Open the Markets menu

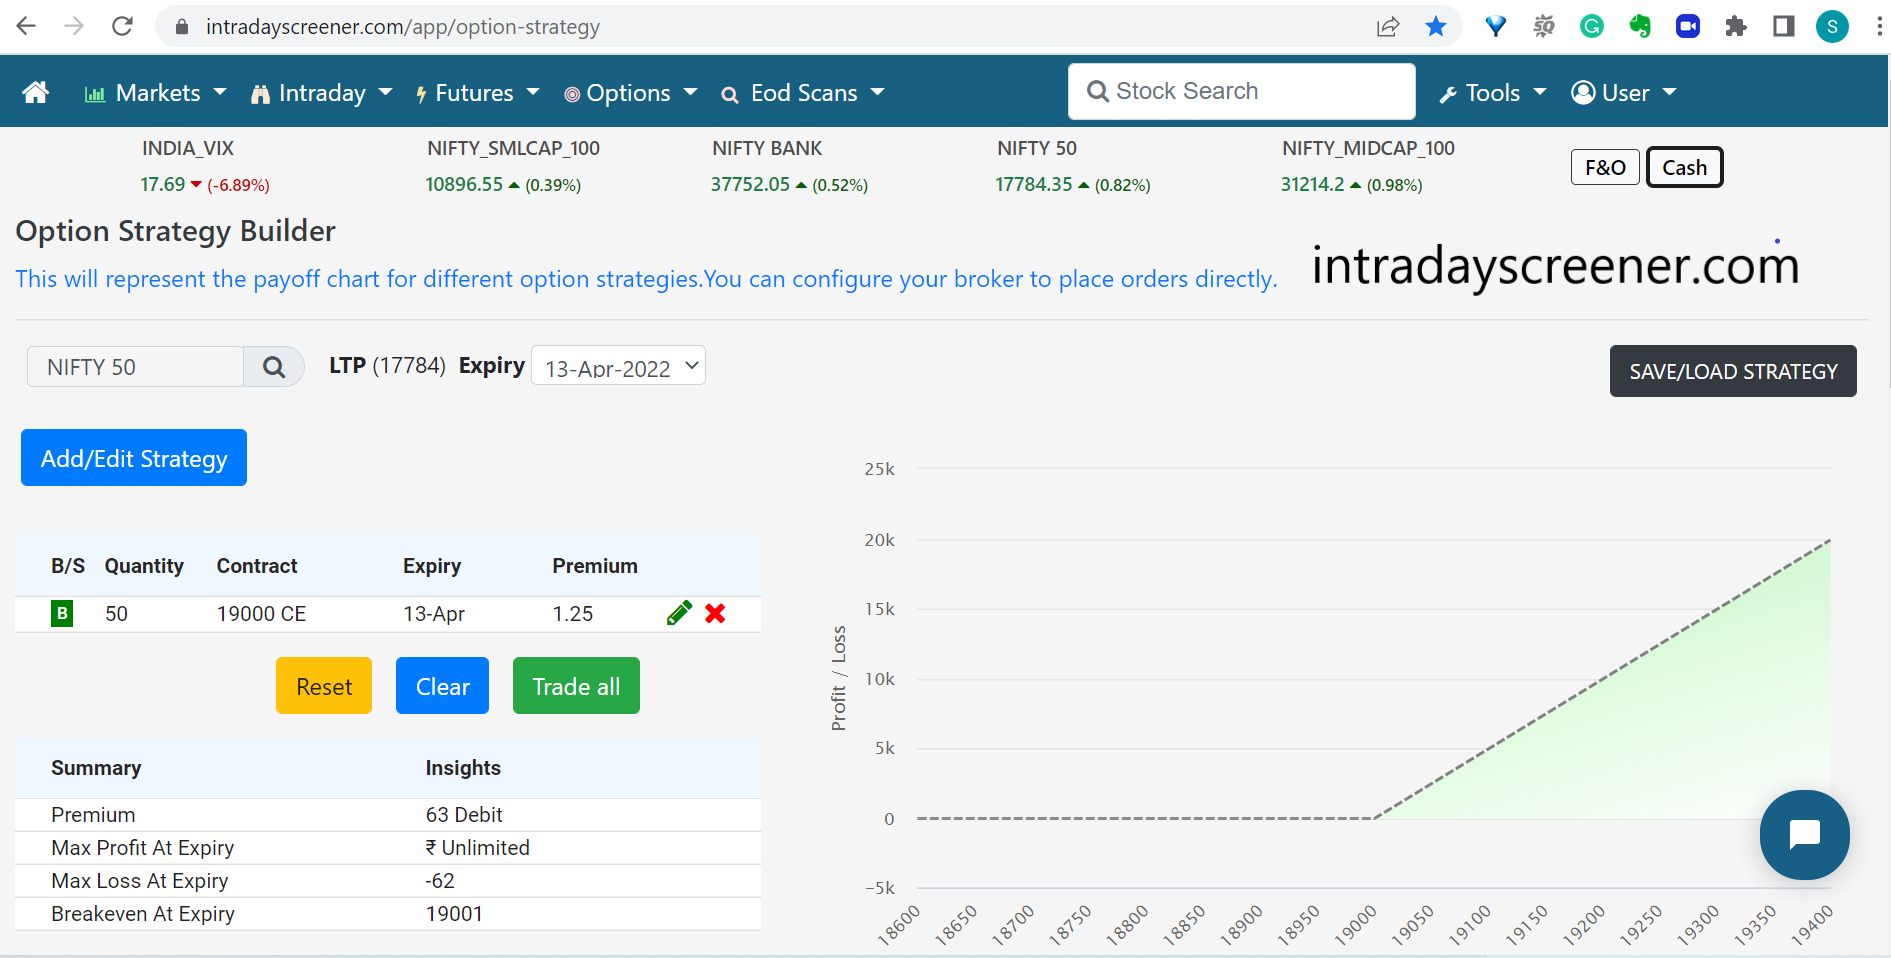tap(155, 92)
